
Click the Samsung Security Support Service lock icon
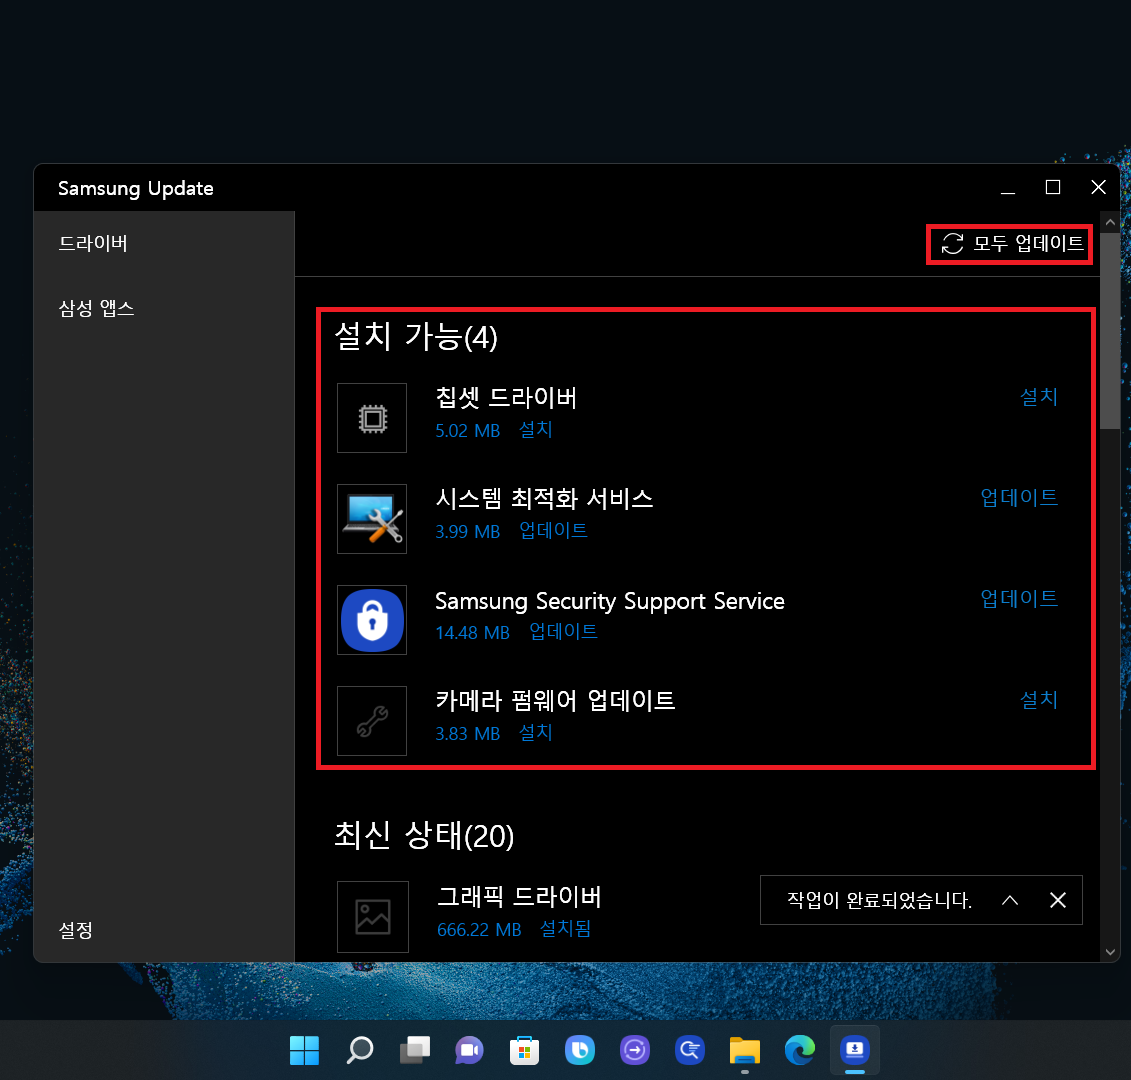click(x=372, y=620)
